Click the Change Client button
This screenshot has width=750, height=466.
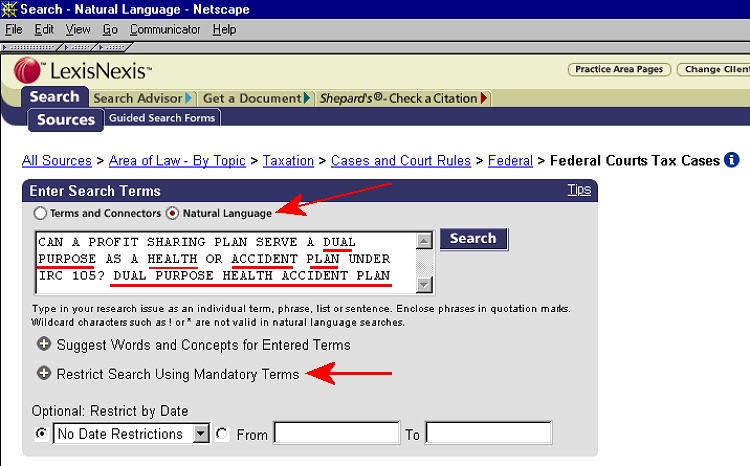click(x=714, y=69)
